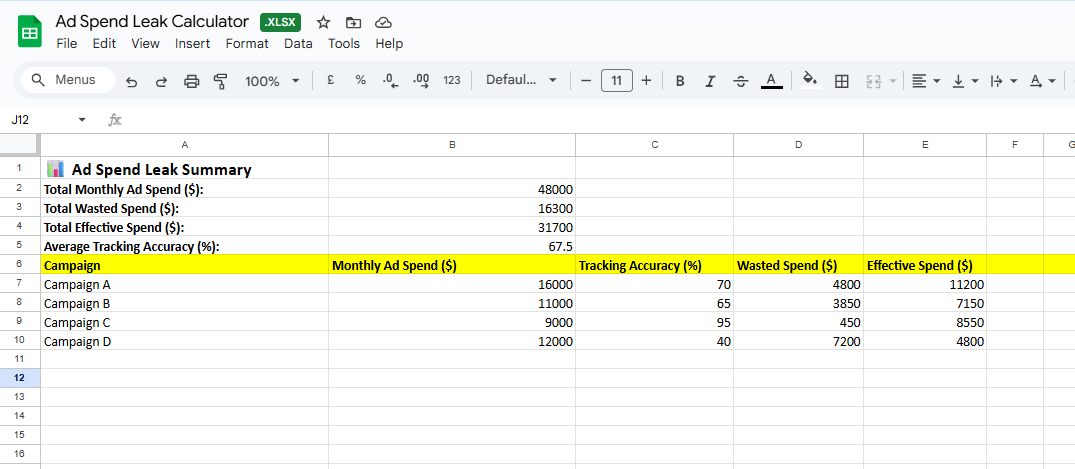Select the 67.5 average accuracy cell
1075x469 pixels.
click(452, 245)
